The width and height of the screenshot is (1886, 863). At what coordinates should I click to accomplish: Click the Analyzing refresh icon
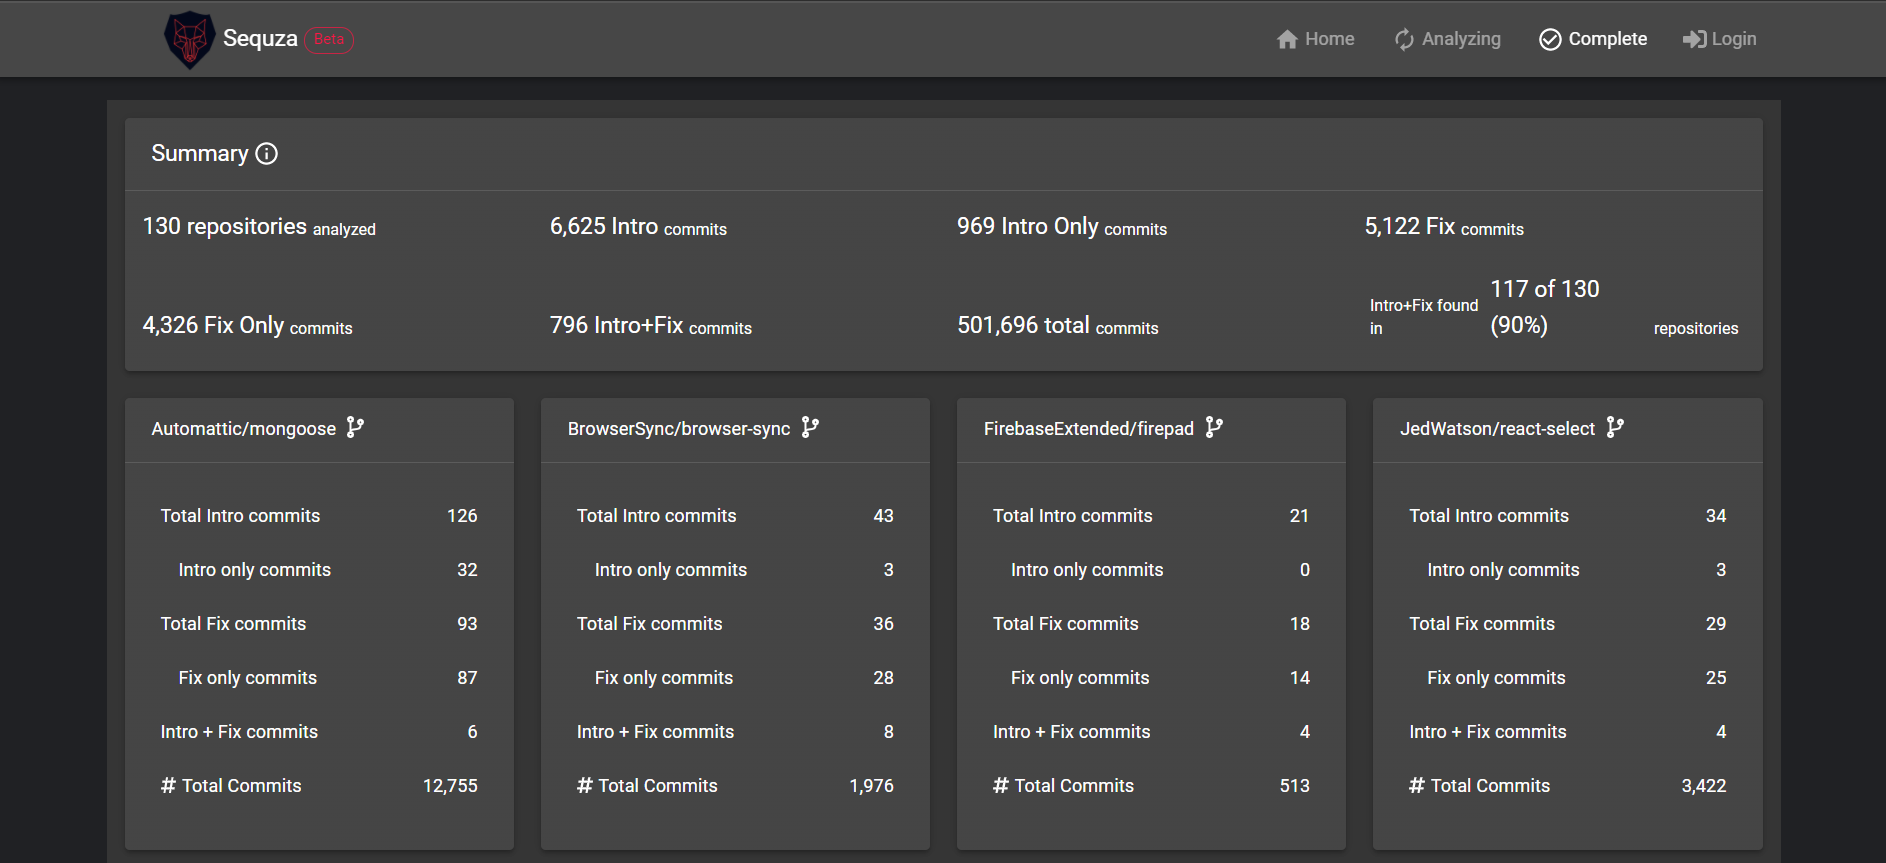click(1404, 39)
